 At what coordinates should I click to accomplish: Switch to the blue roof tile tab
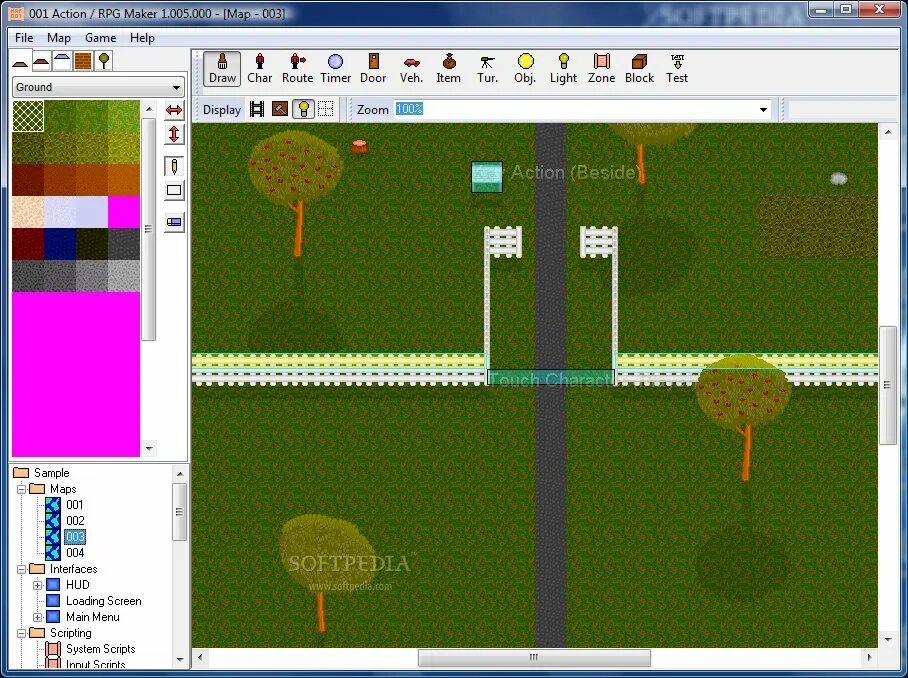(63, 61)
